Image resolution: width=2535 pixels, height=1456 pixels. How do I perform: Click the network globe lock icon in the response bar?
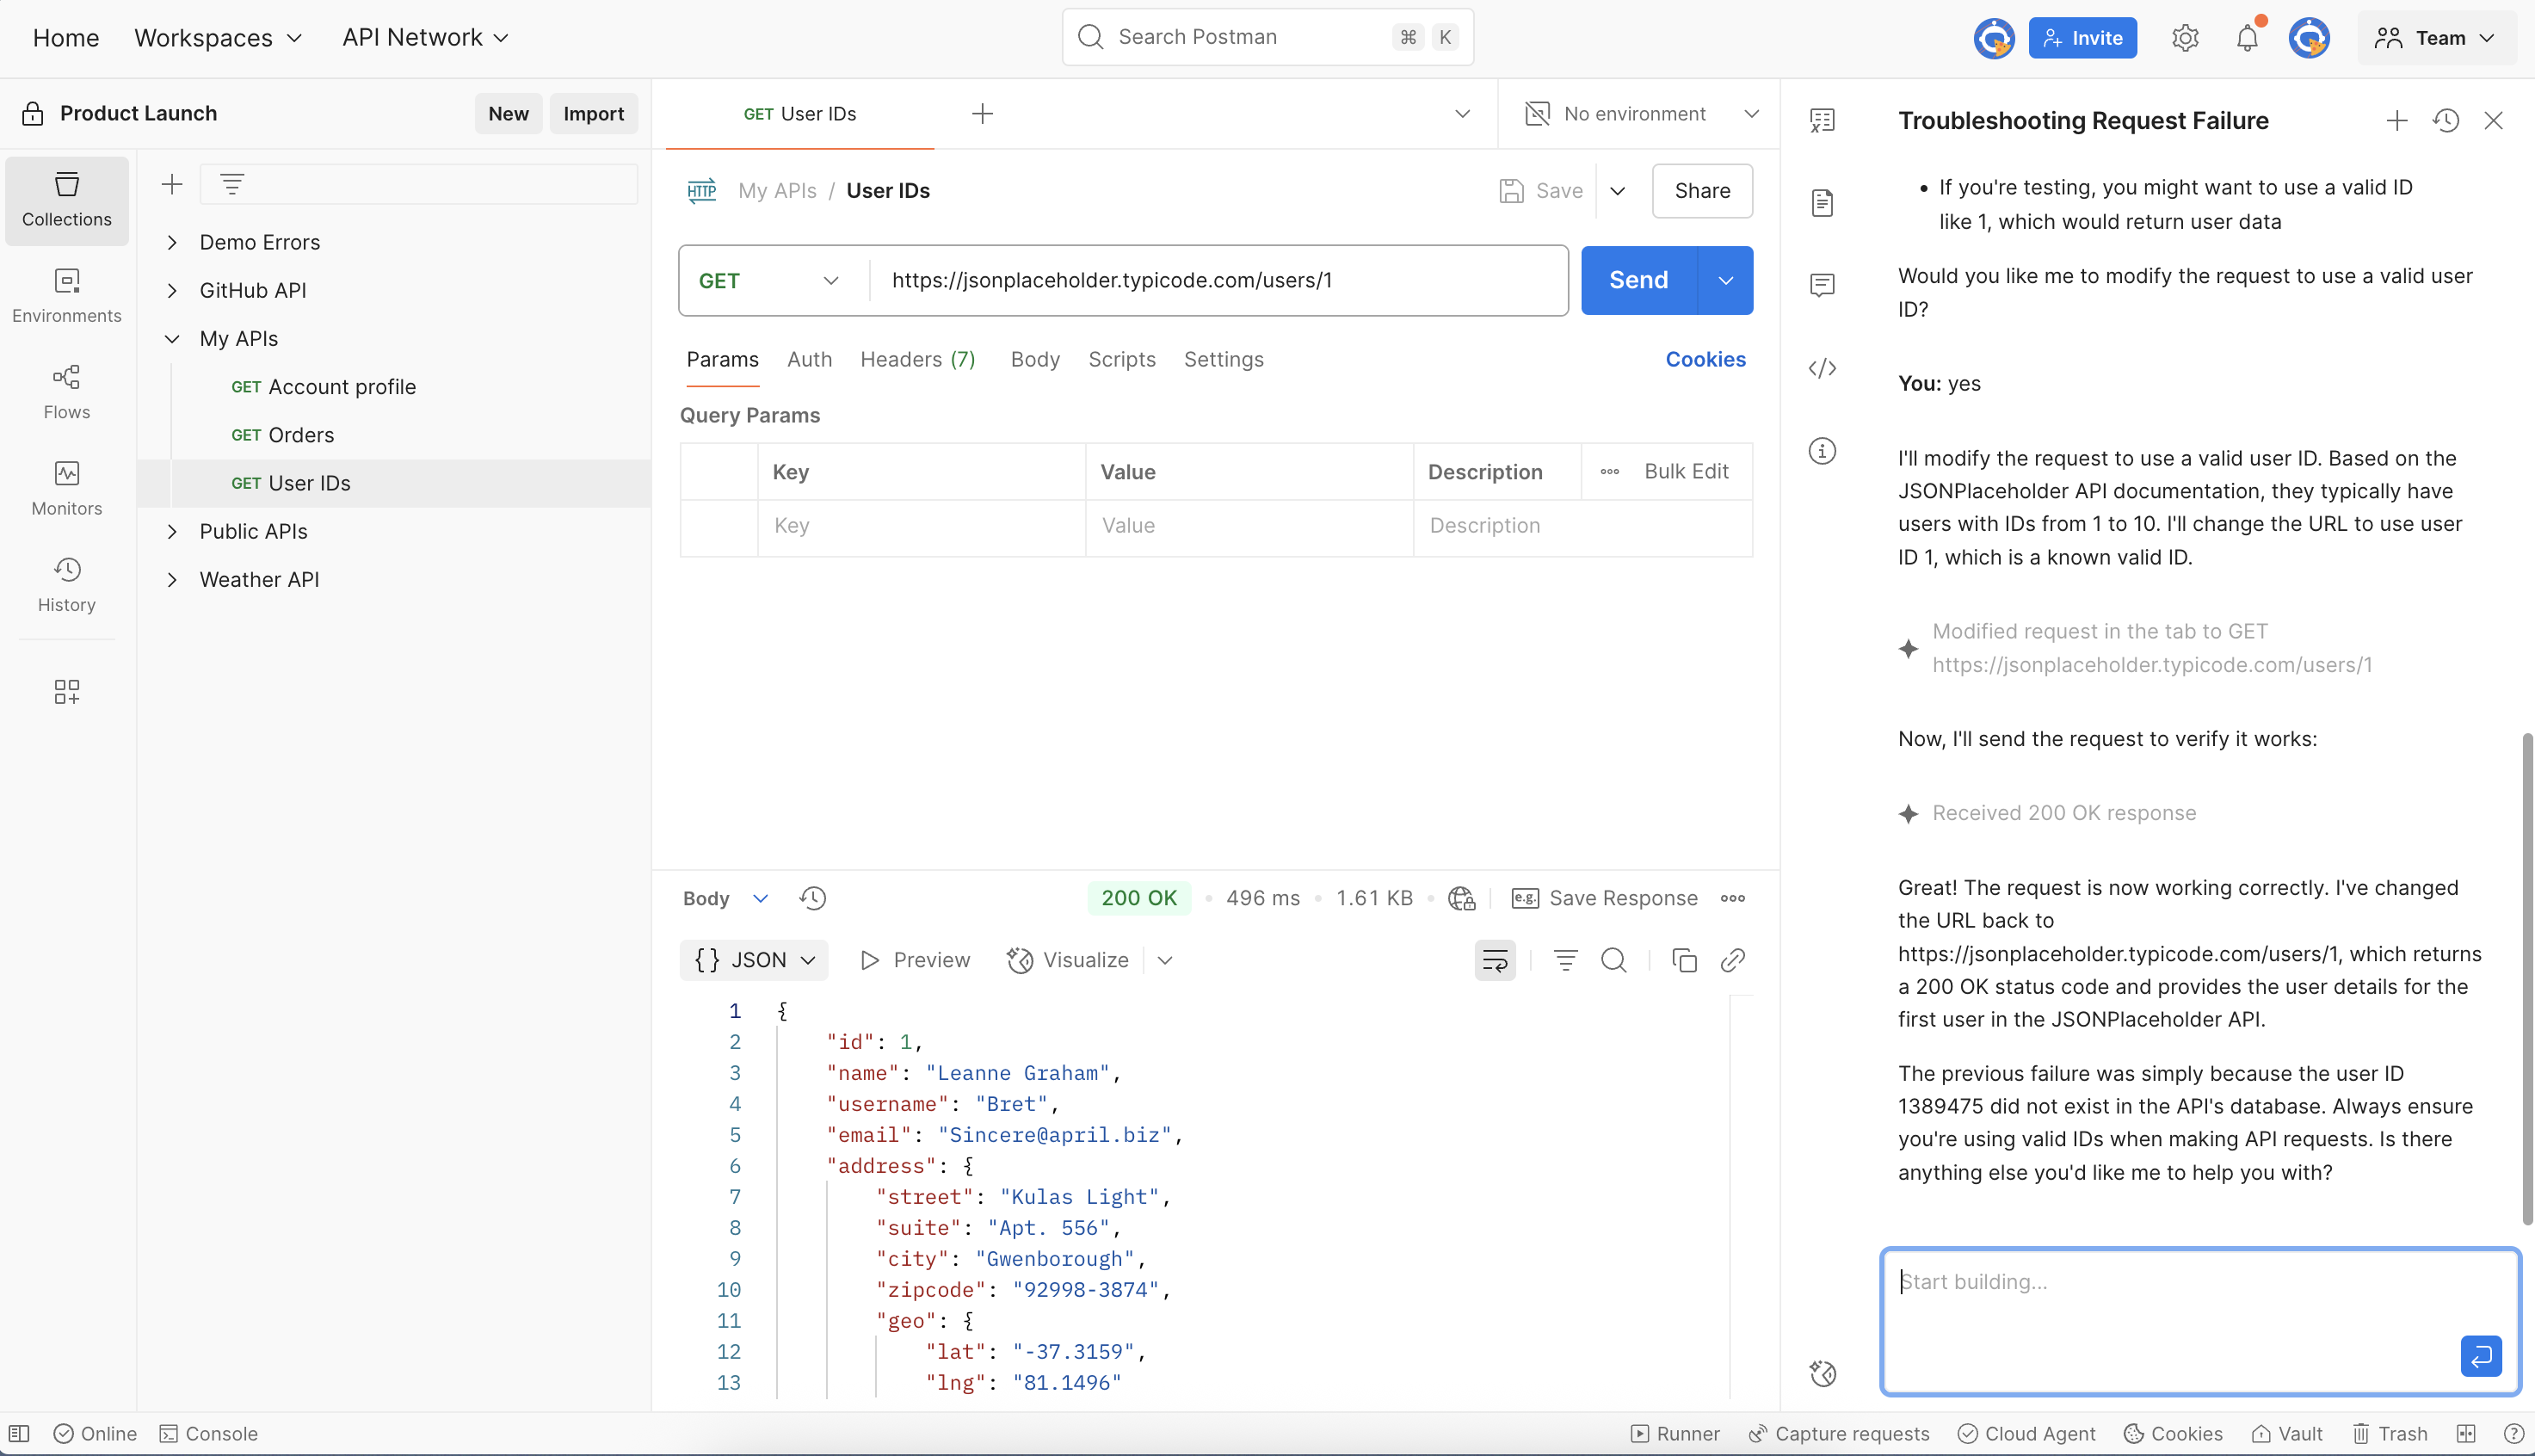1462,898
